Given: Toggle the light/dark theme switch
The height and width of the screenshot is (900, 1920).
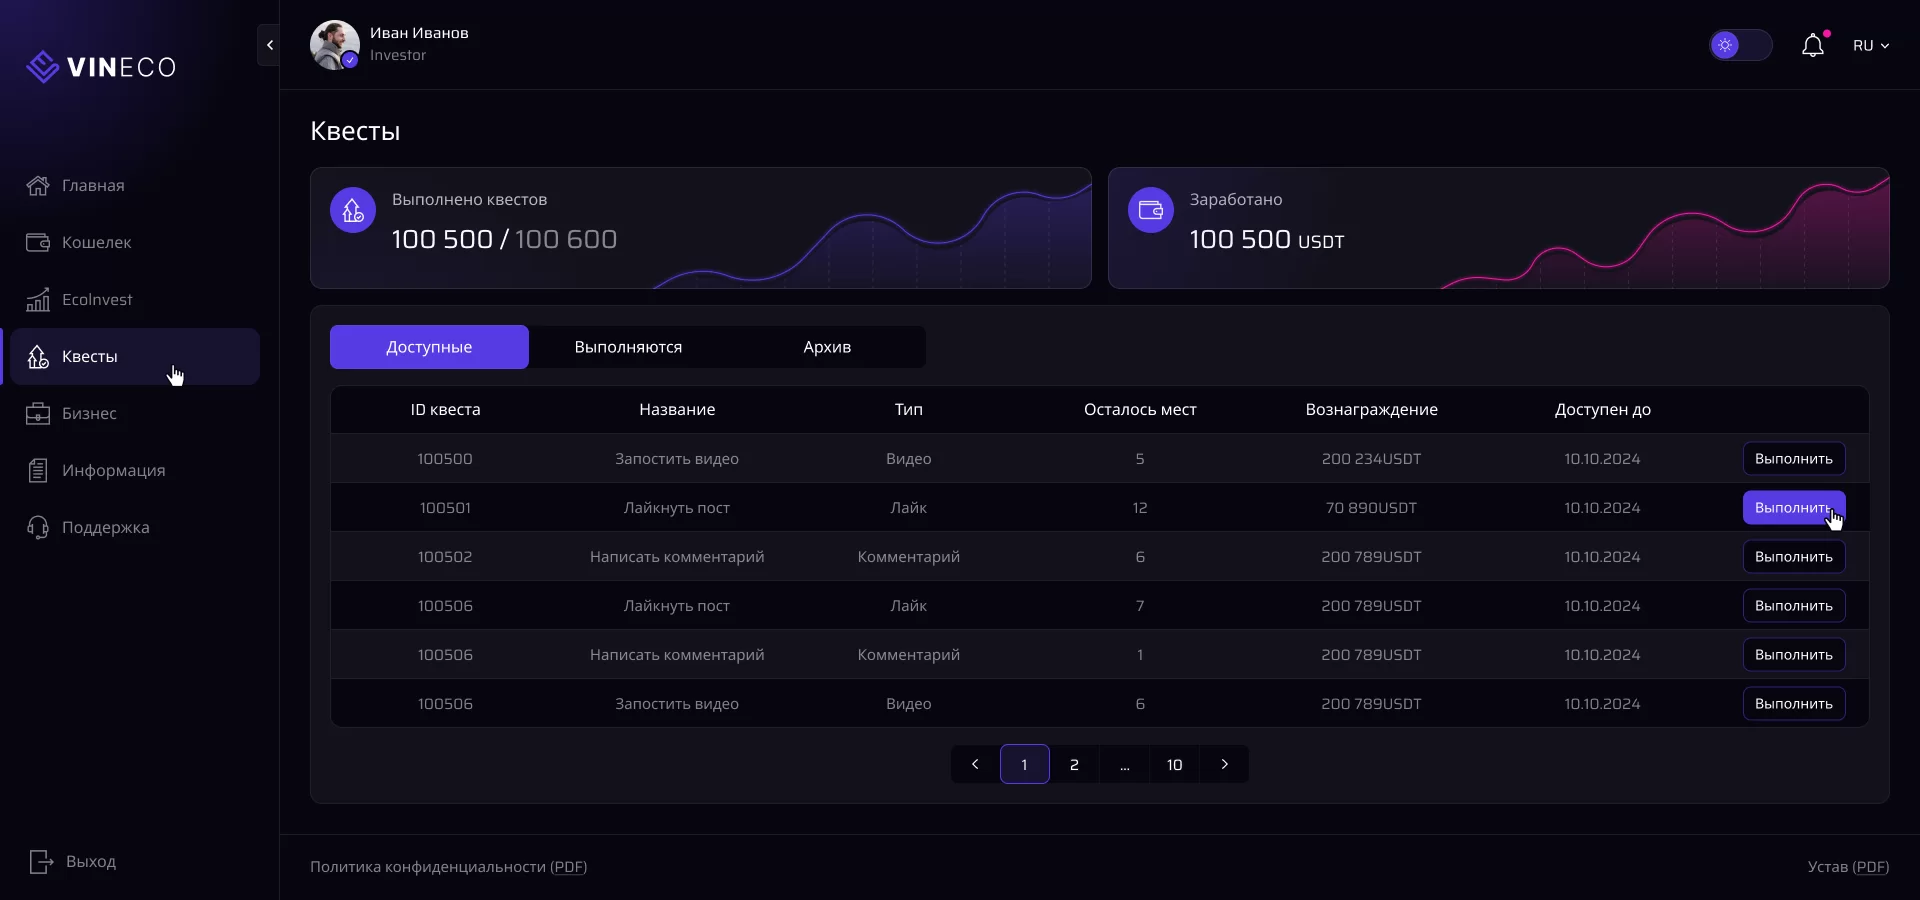Looking at the screenshot, I should [1740, 46].
